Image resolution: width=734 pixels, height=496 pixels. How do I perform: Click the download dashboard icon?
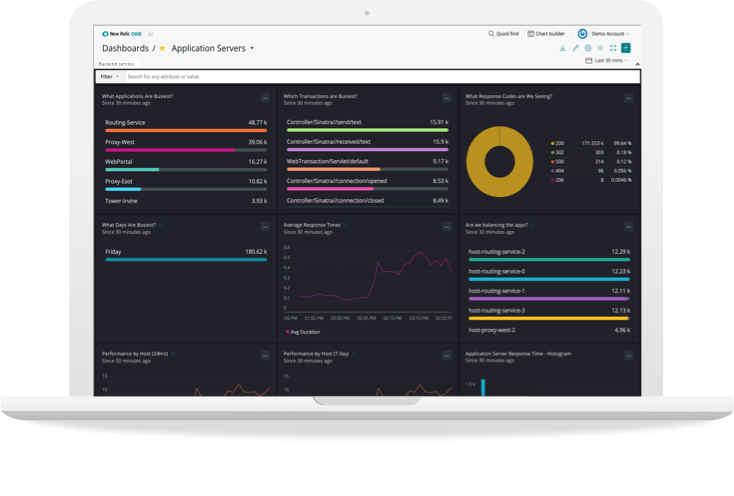click(562, 48)
